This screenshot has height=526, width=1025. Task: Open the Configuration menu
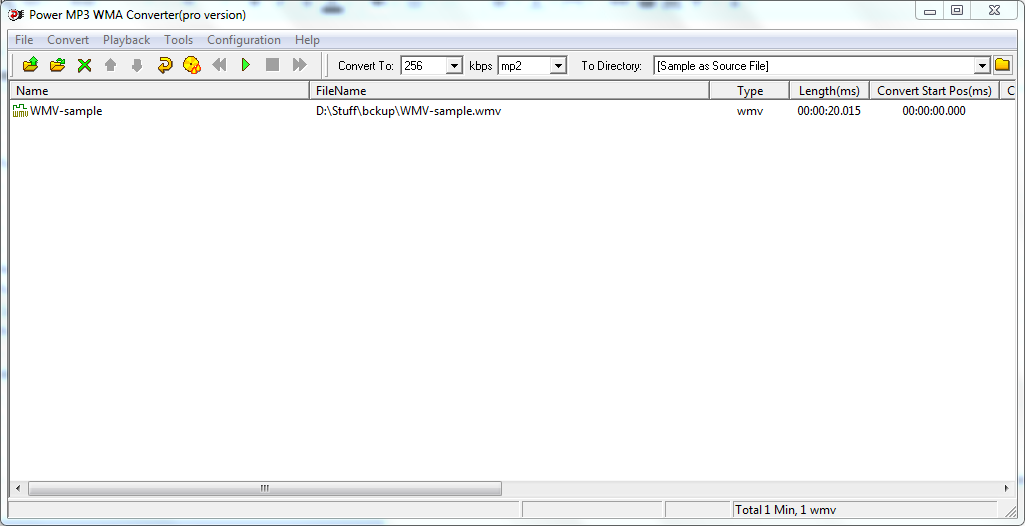point(244,40)
